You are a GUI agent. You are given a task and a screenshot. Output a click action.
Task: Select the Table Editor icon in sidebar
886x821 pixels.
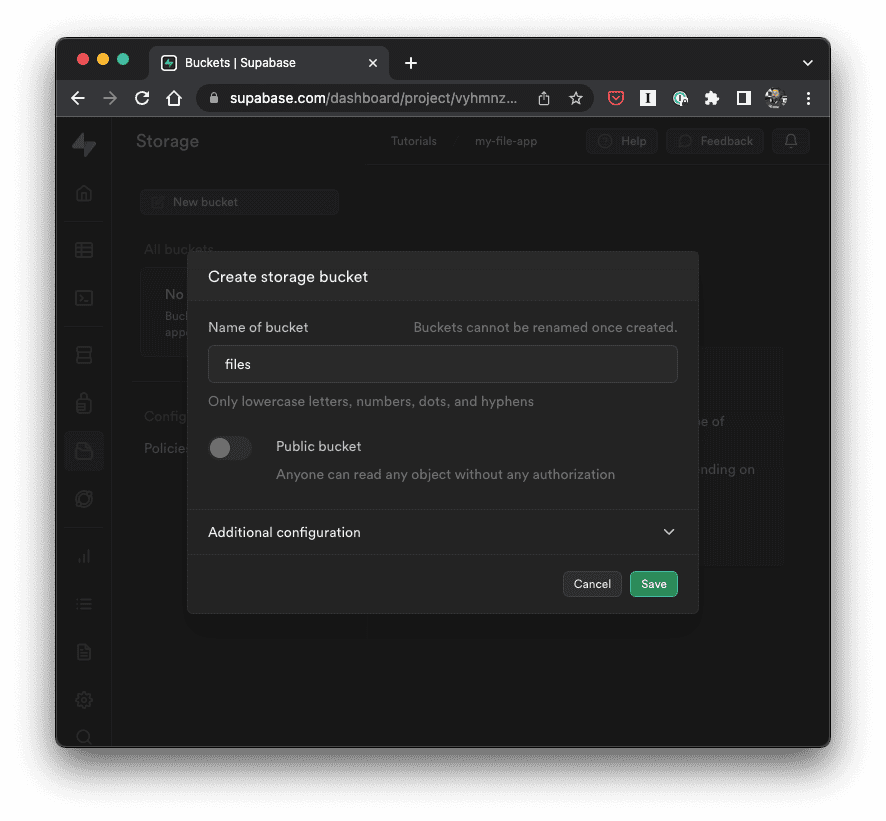pyautogui.click(x=83, y=249)
